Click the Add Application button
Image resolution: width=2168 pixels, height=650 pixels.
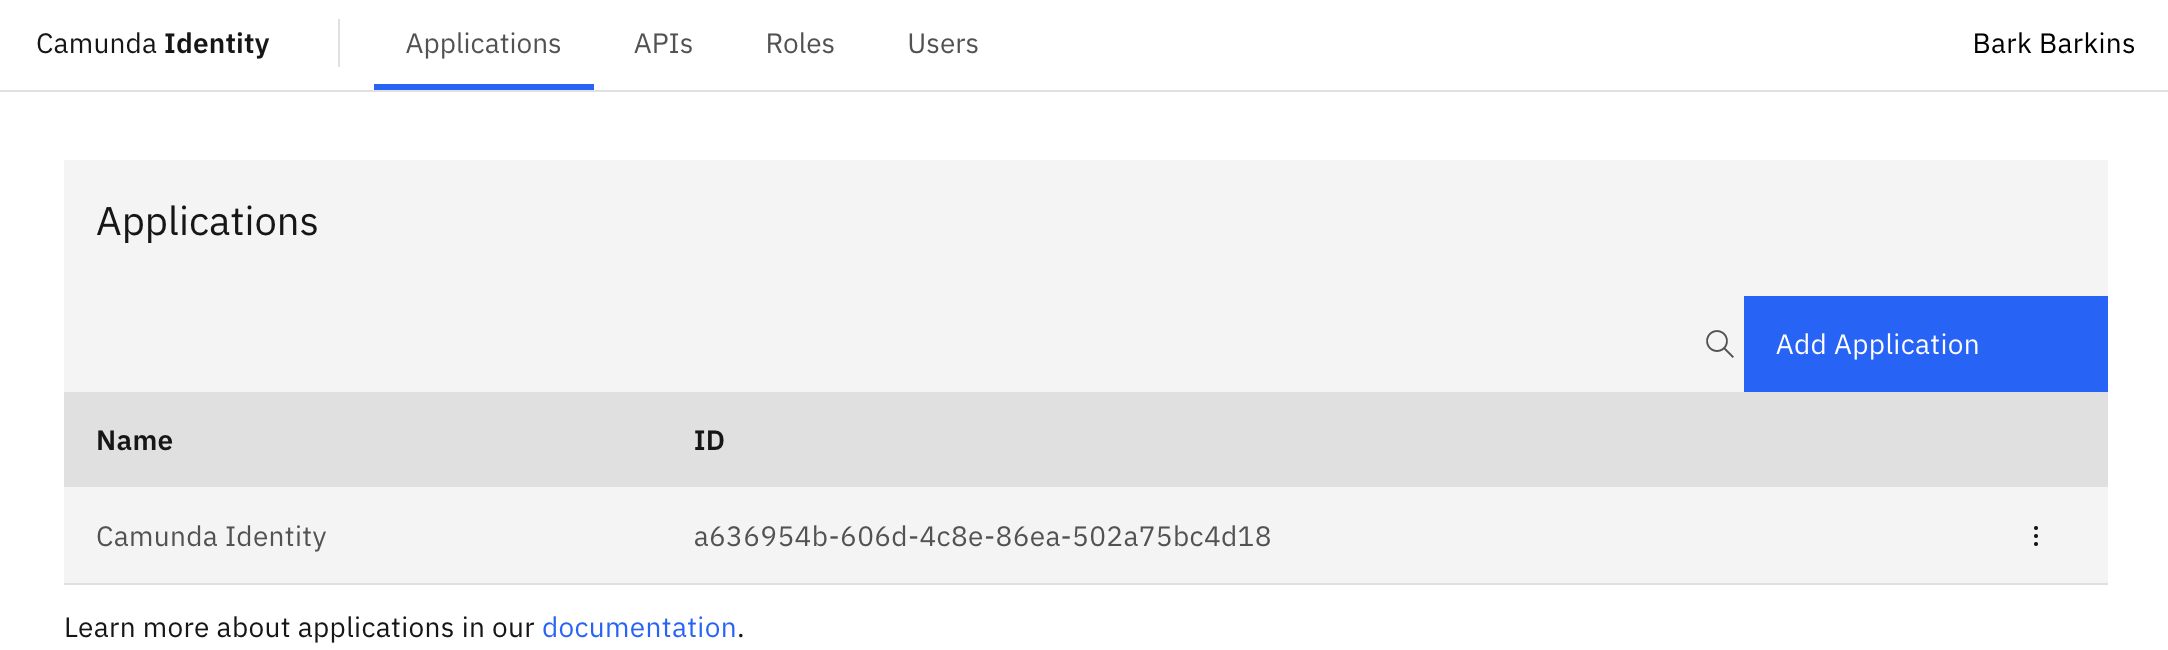pyautogui.click(x=1877, y=343)
